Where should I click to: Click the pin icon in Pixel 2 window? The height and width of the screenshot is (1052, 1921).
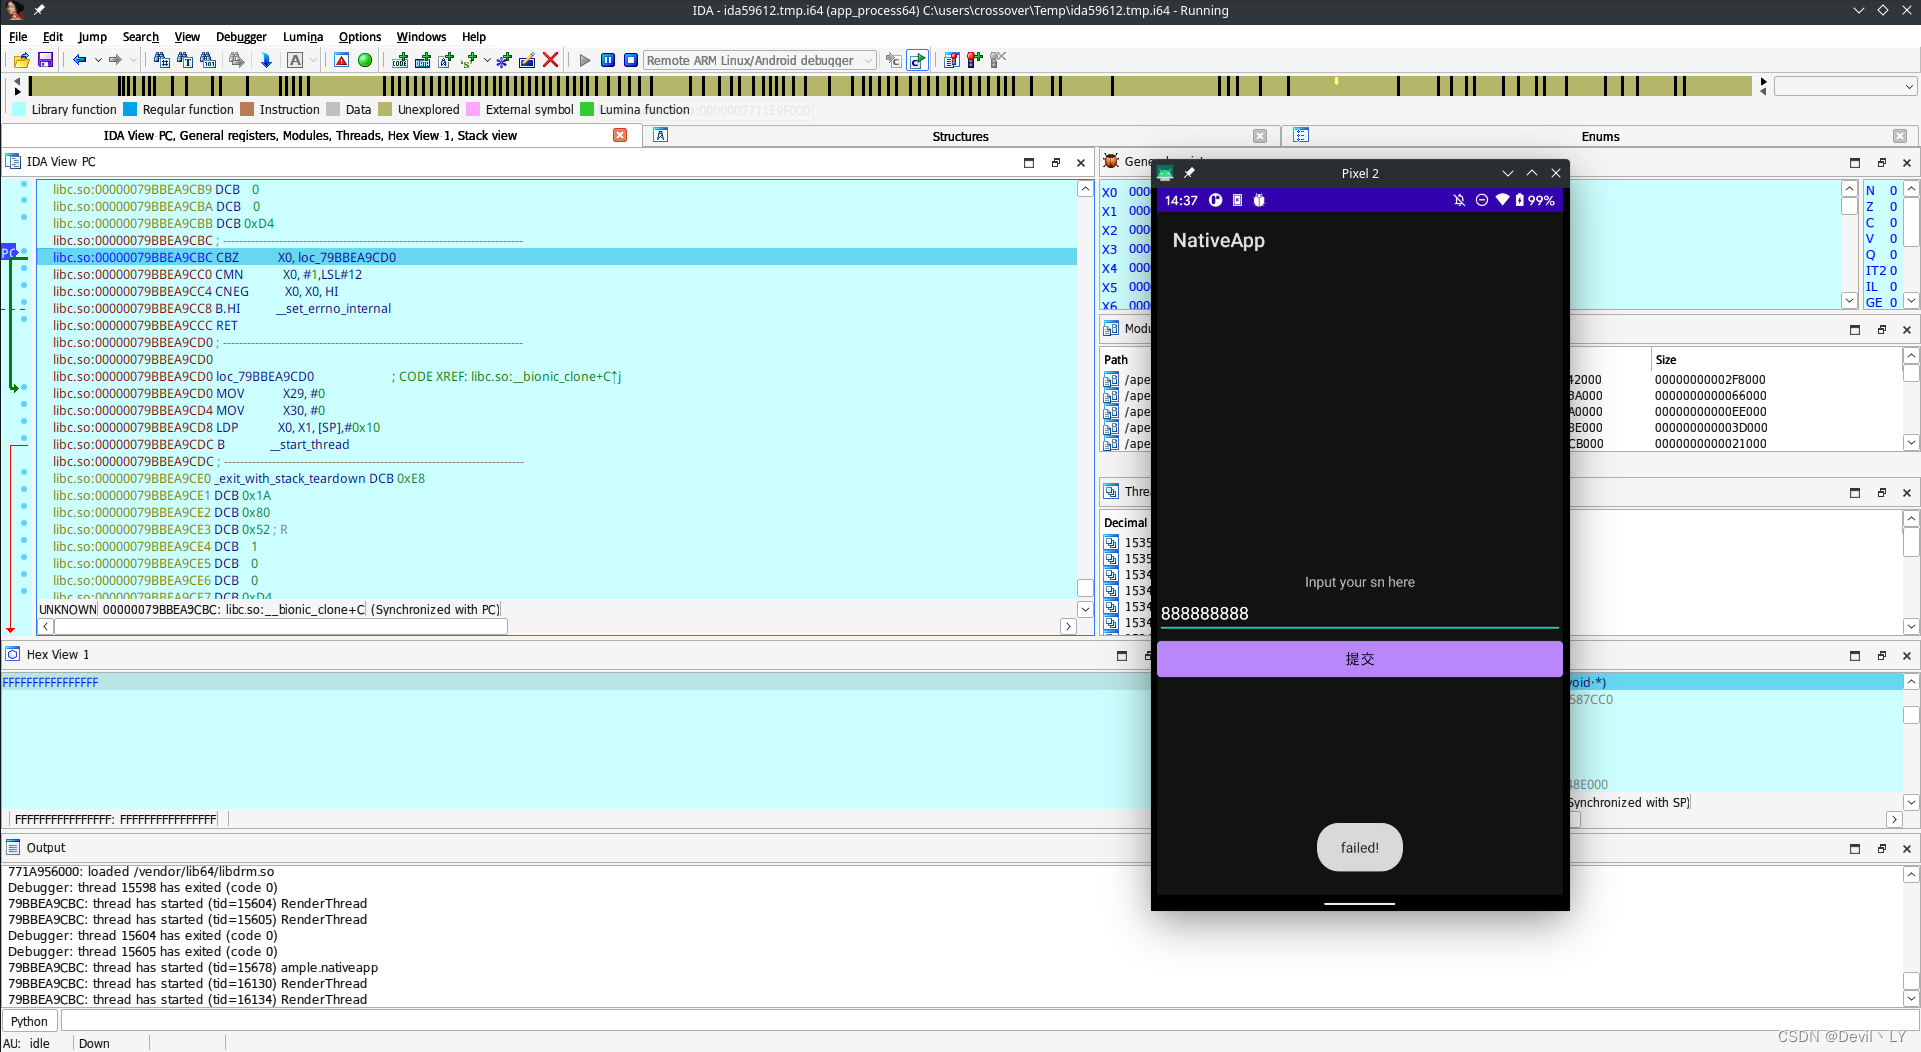tap(1189, 173)
